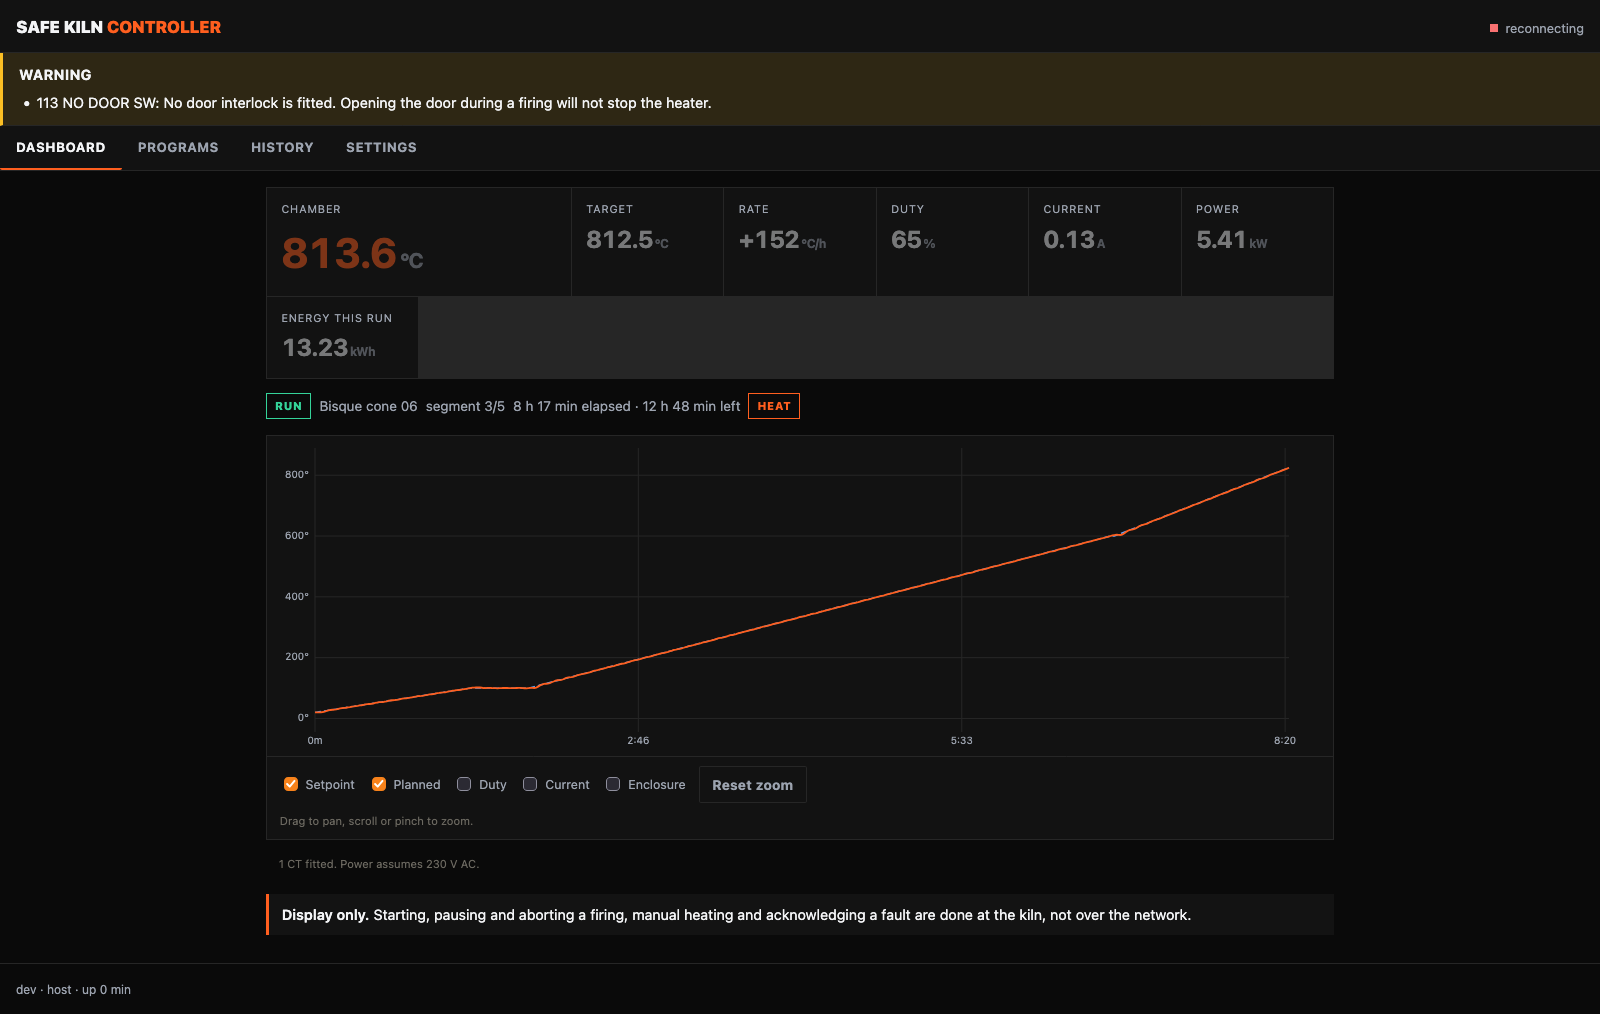Click the power value 5.41 kW
The image size is (1600, 1014).
(x=1231, y=240)
